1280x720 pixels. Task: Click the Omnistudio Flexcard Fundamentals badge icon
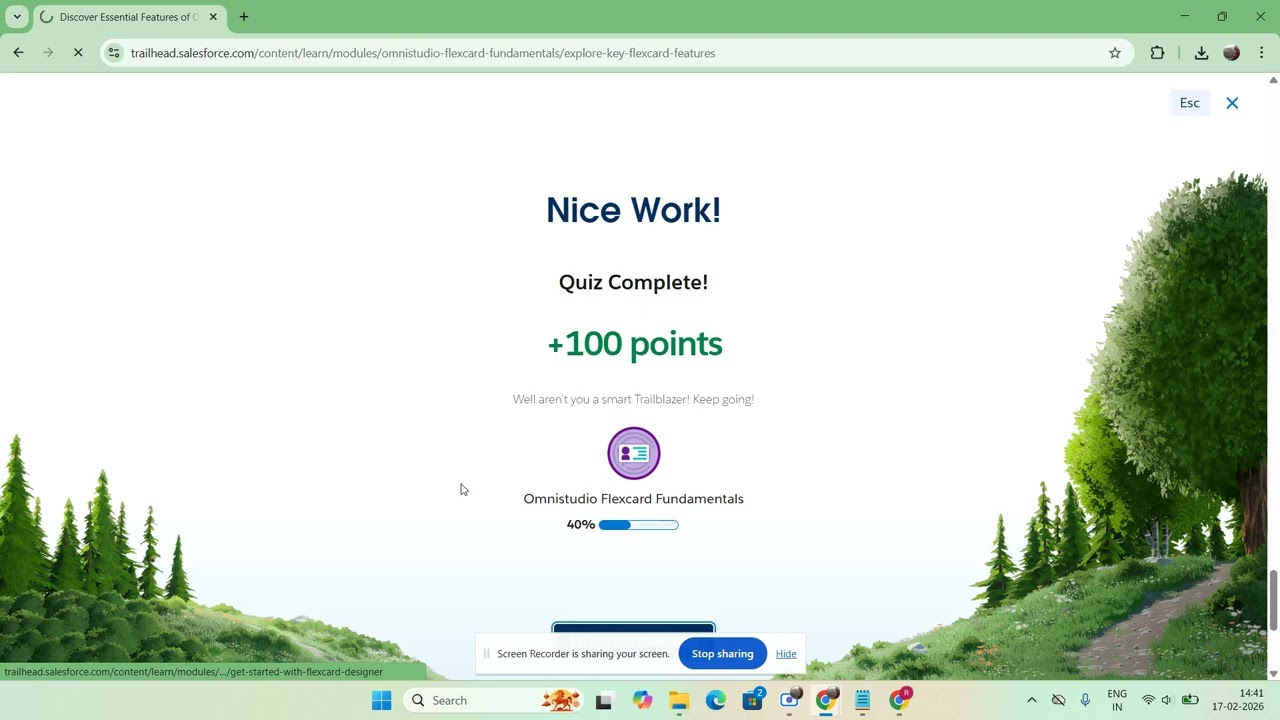pyautogui.click(x=634, y=453)
